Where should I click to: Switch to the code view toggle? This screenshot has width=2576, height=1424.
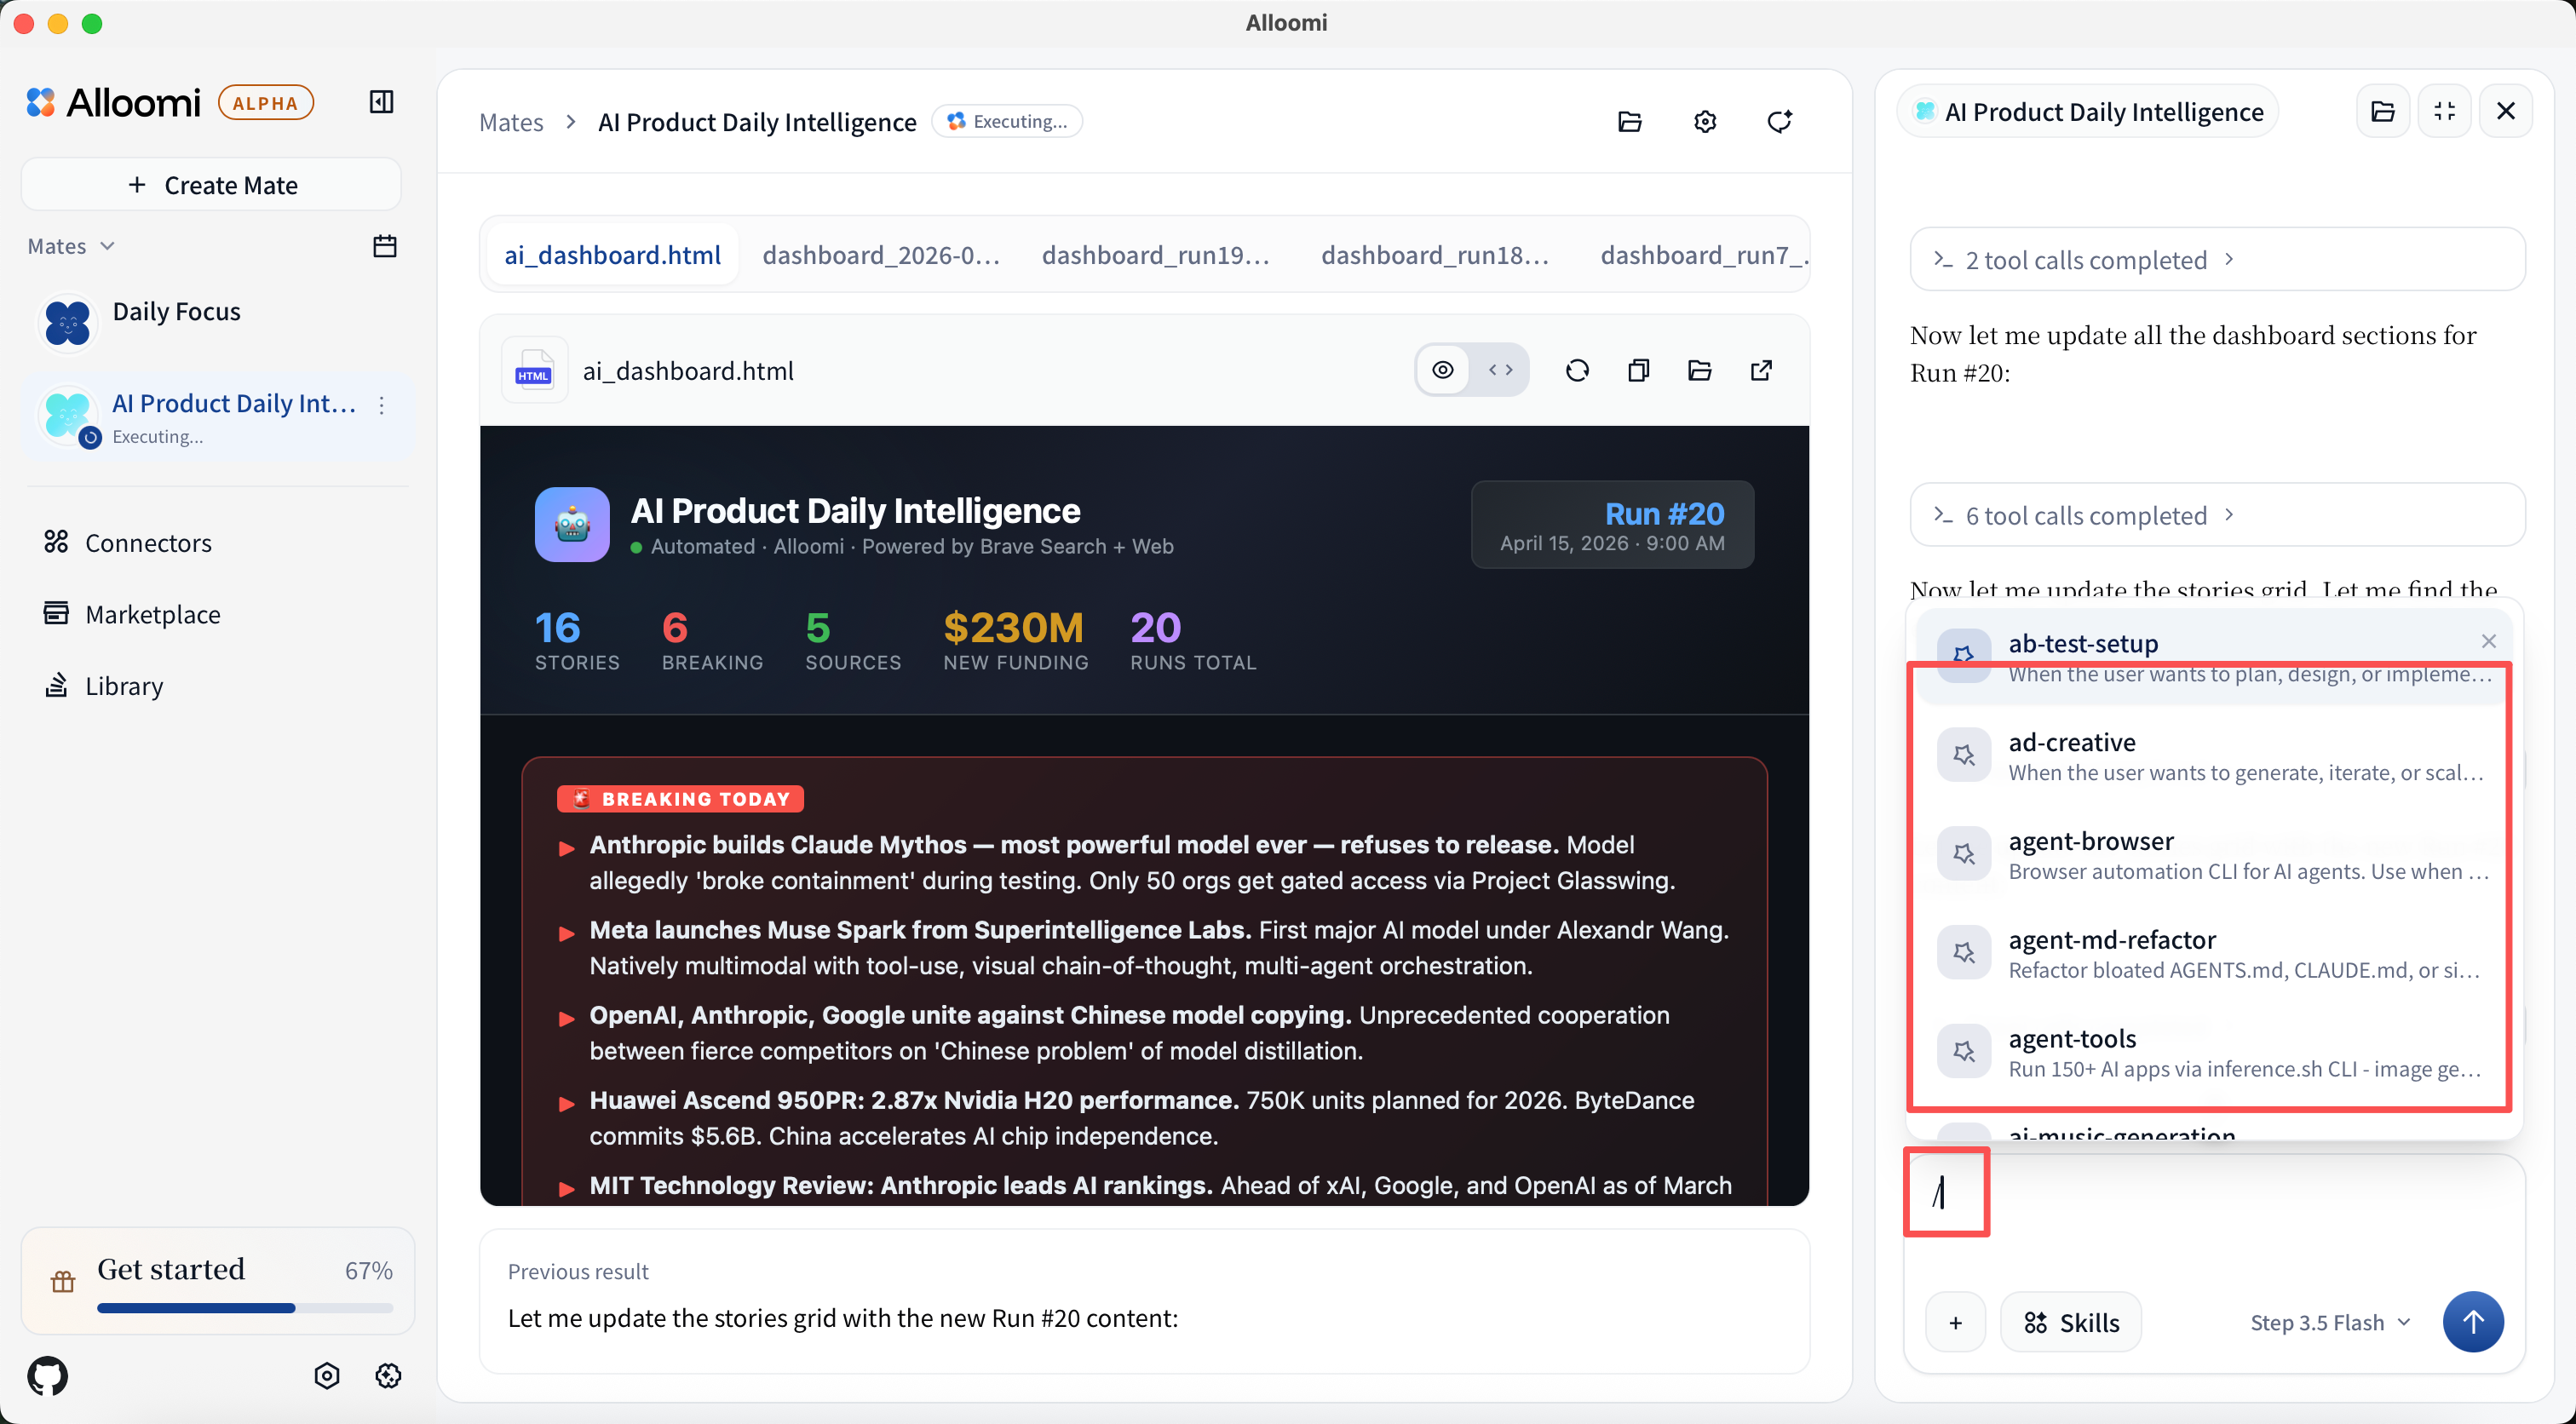click(1500, 370)
